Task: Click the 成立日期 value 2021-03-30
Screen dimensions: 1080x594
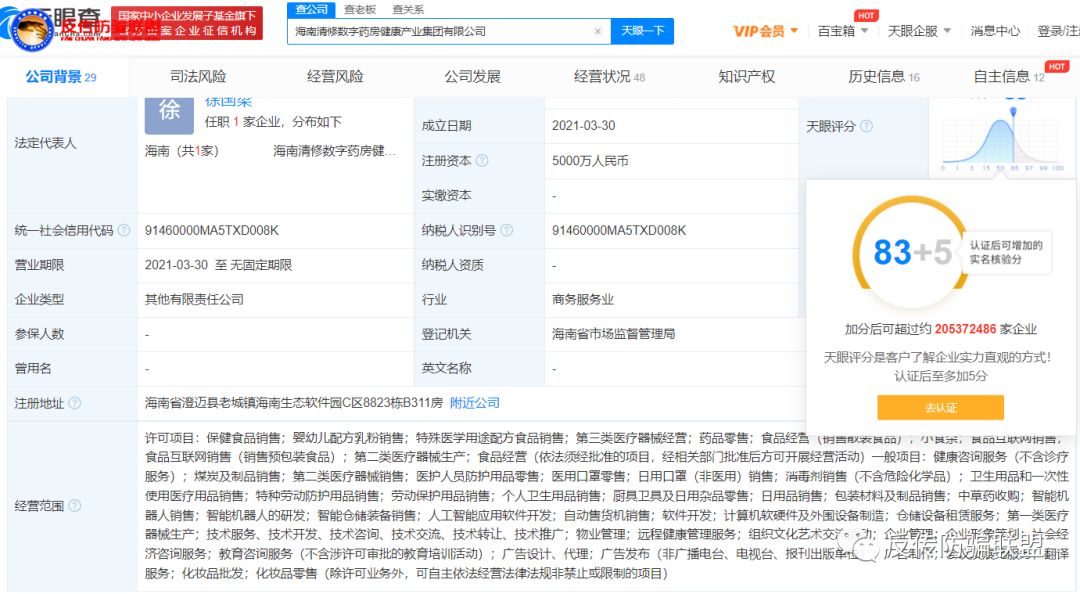Action: point(583,126)
